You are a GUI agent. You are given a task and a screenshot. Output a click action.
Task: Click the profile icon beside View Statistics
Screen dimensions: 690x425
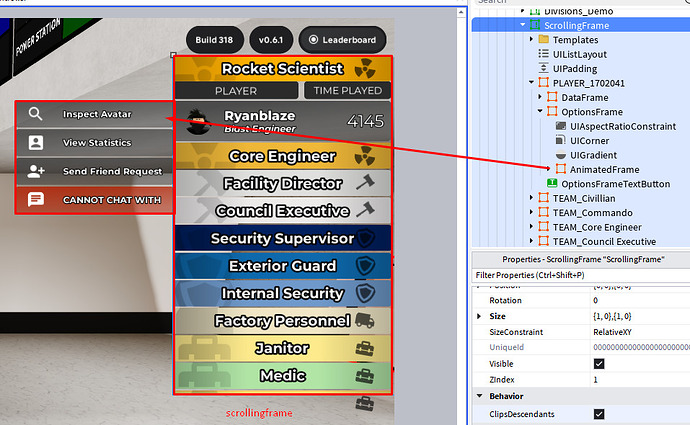[36, 143]
